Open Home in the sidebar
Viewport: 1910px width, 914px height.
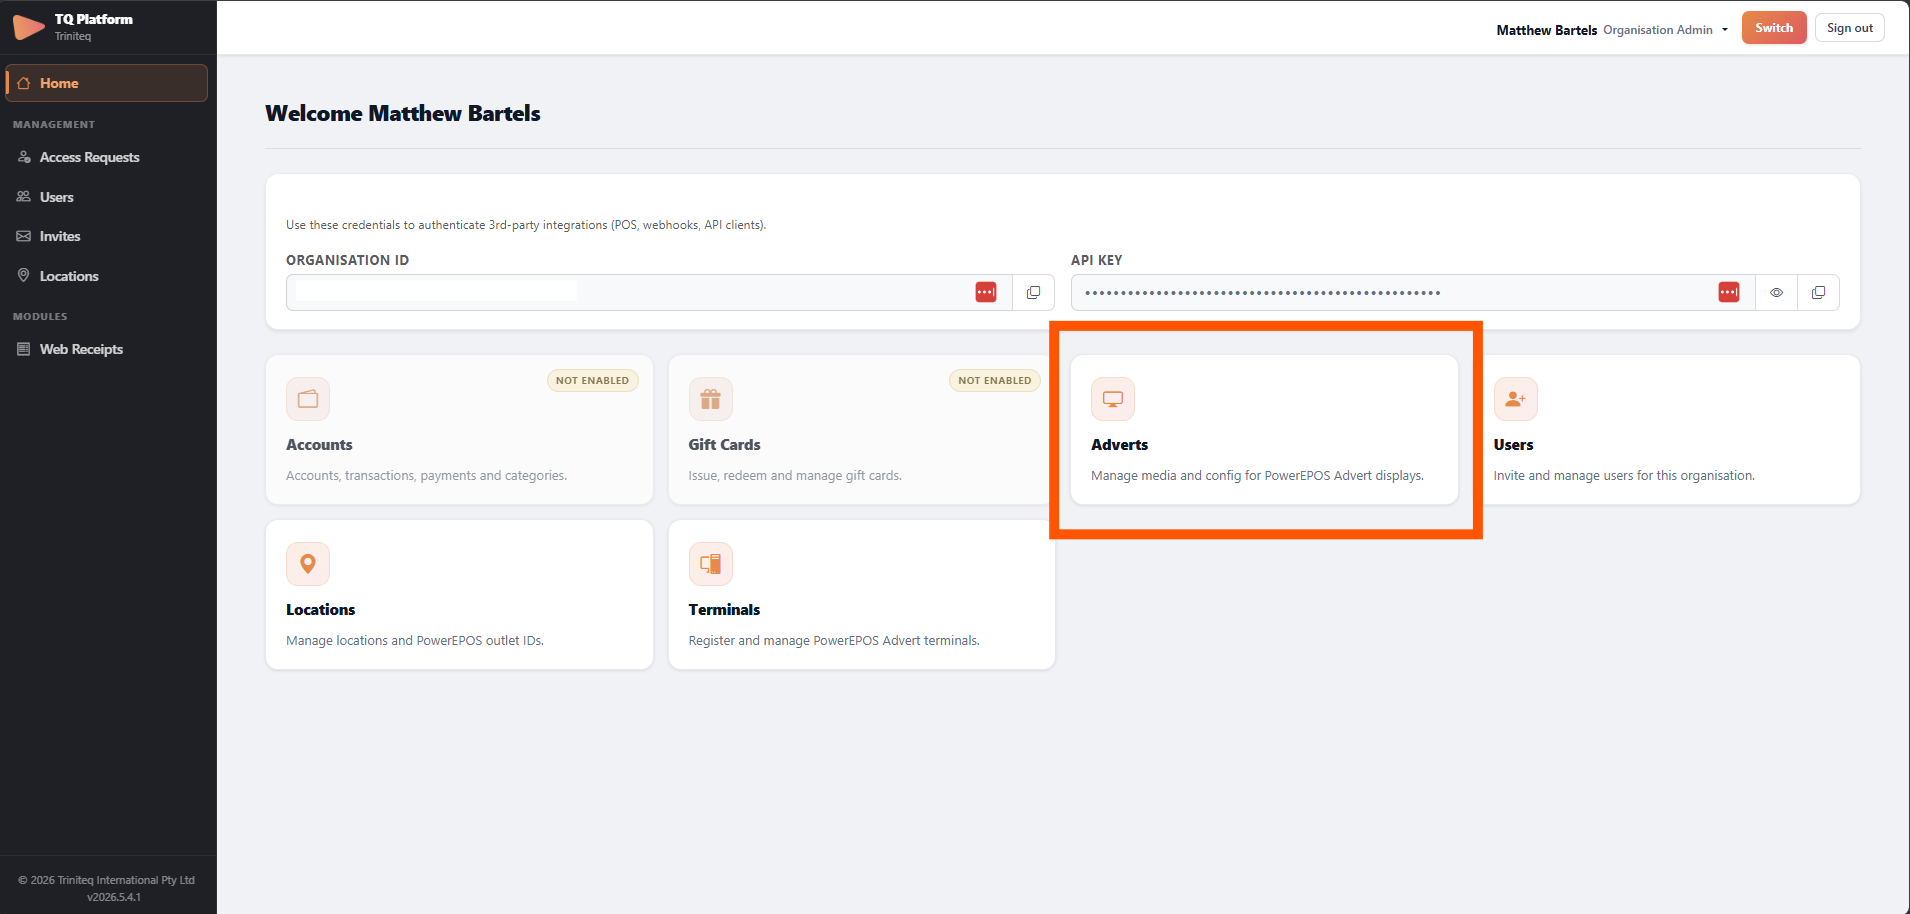(107, 83)
